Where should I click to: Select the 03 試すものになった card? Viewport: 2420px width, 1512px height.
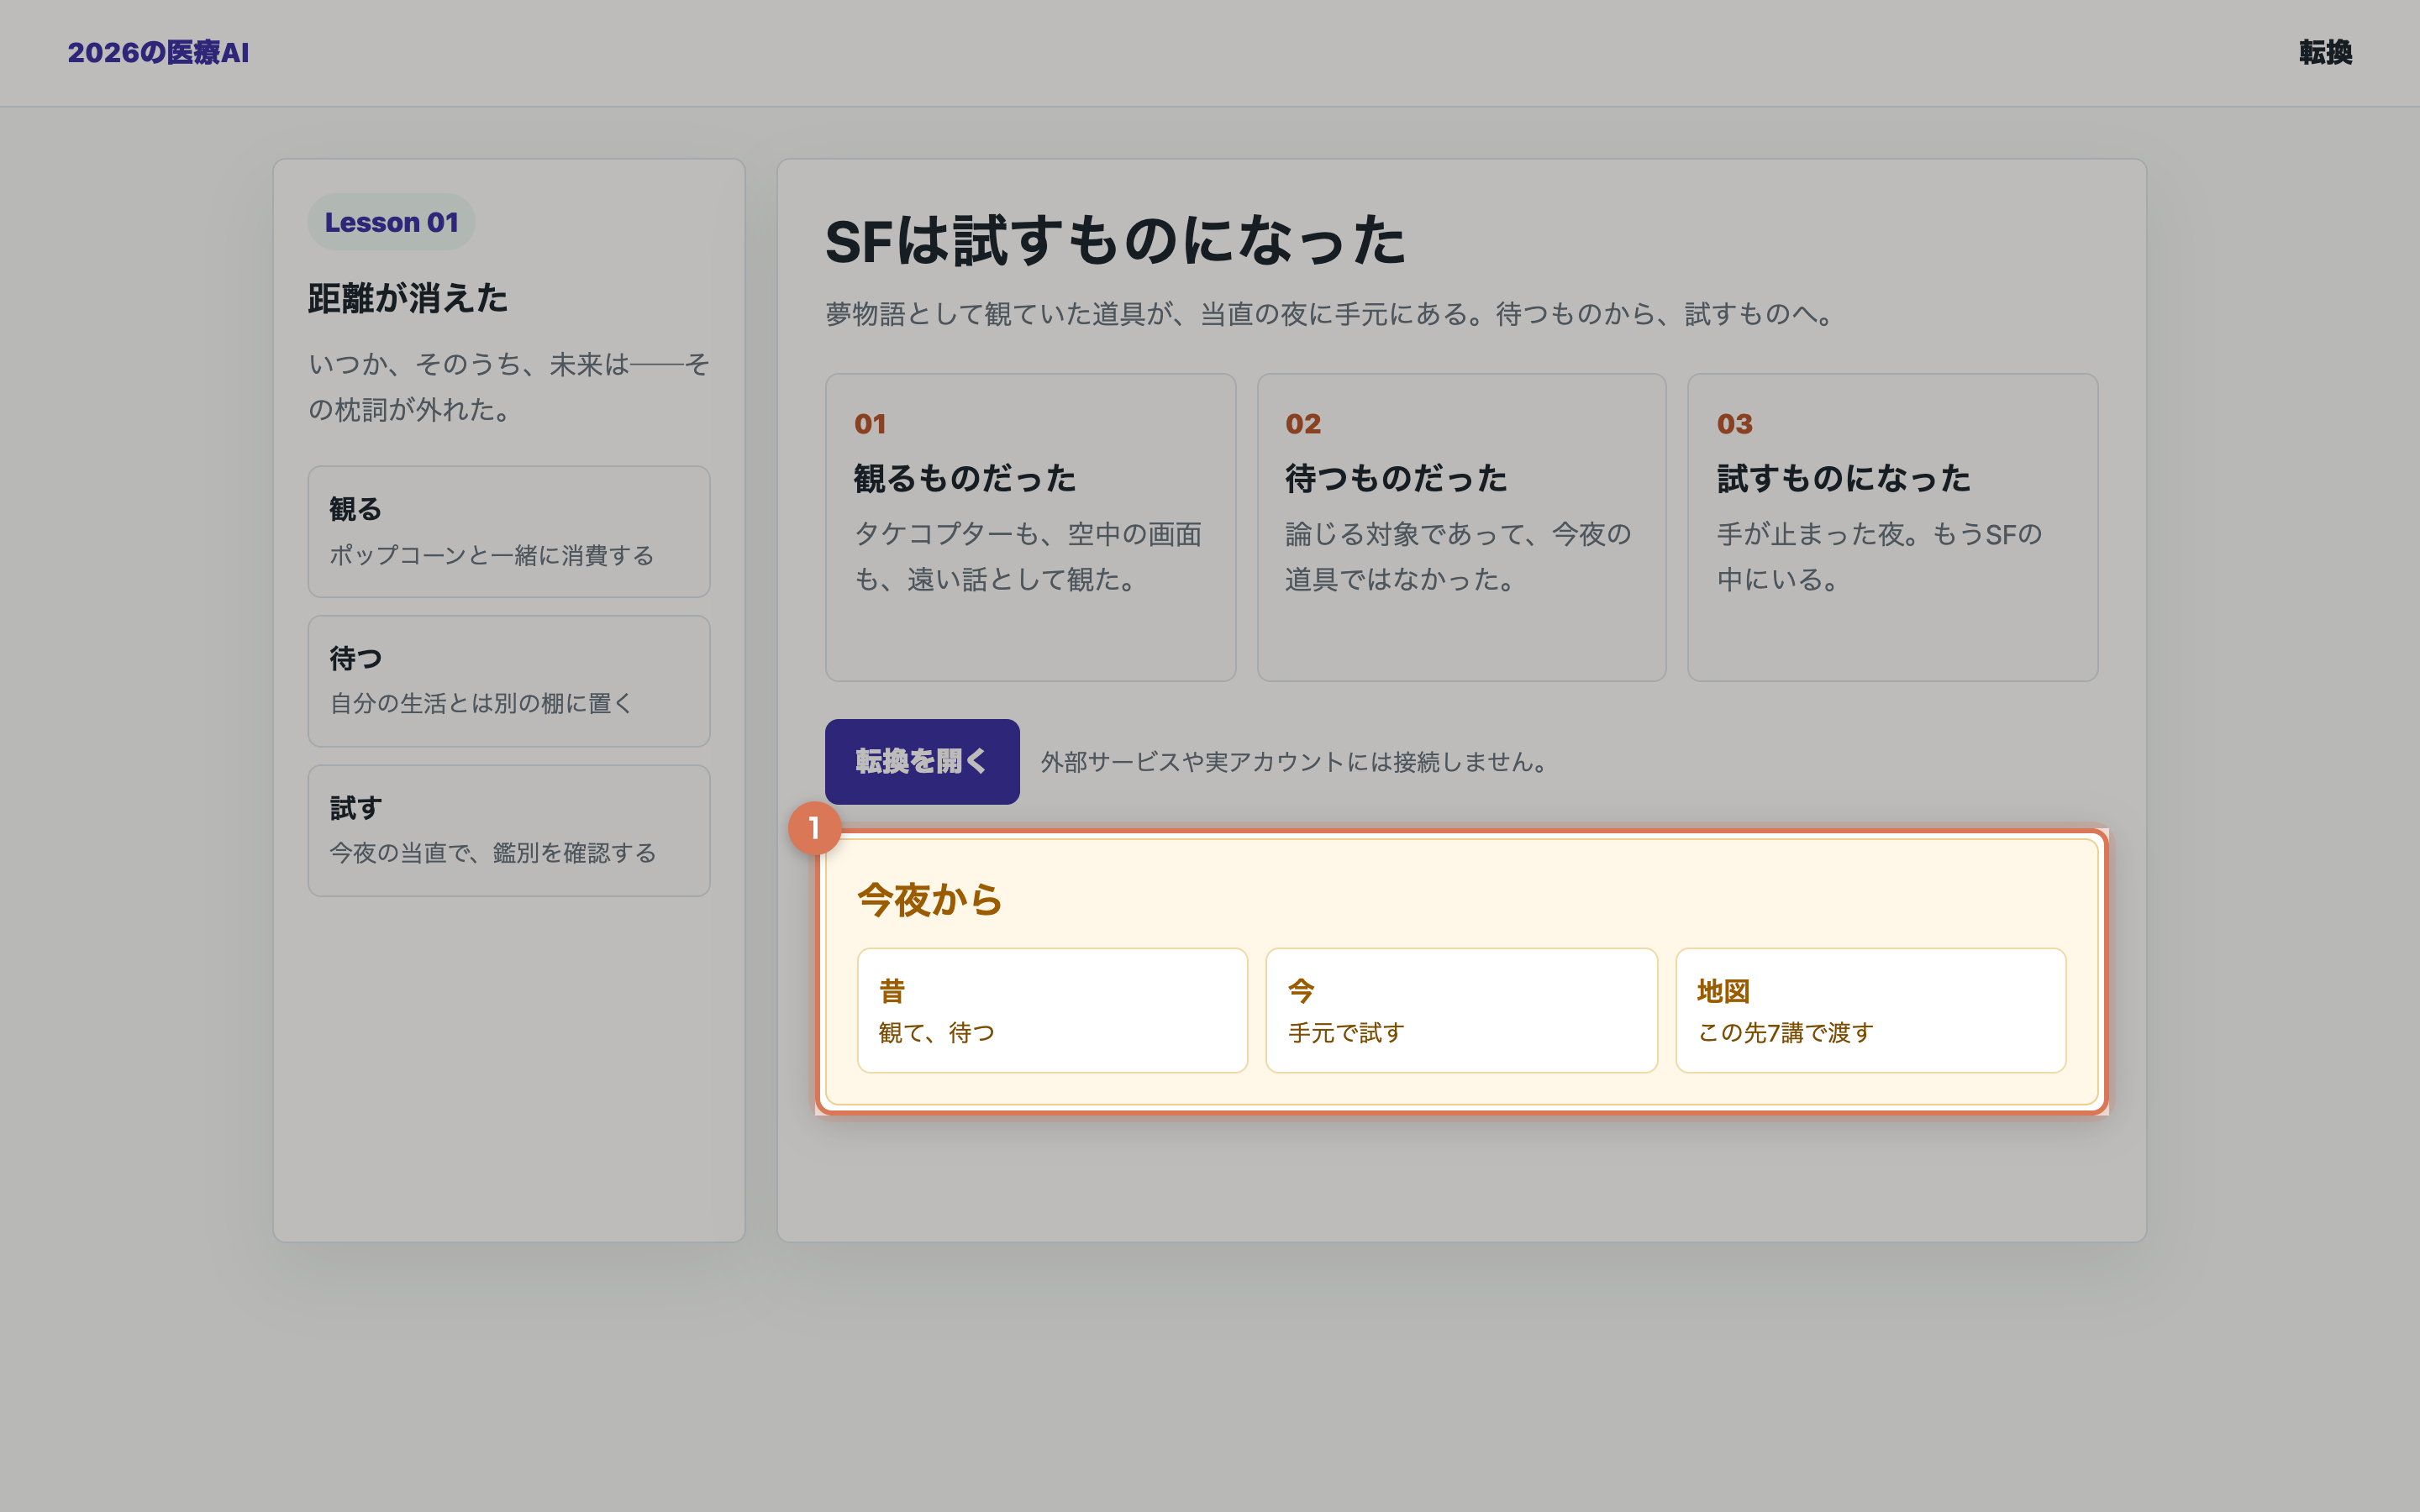coord(1892,528)
